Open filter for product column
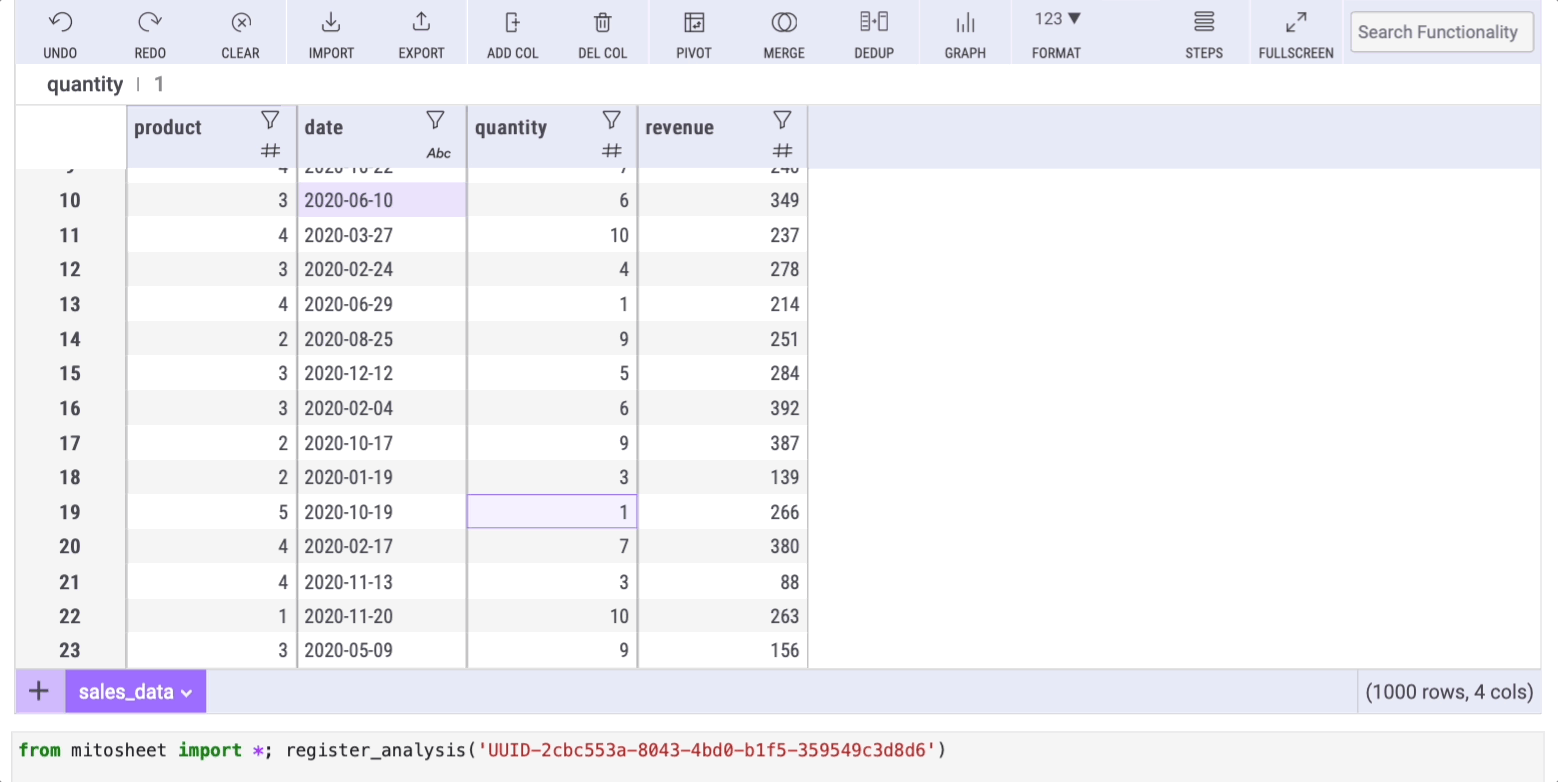1558x782 pixels. pyautogui.click(x=270, y=120)
